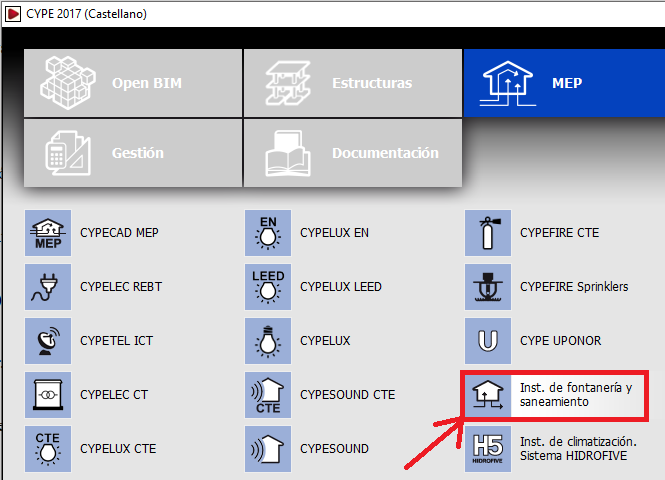
Task: Click the Documentación open book icon
Action: point(288,153)
